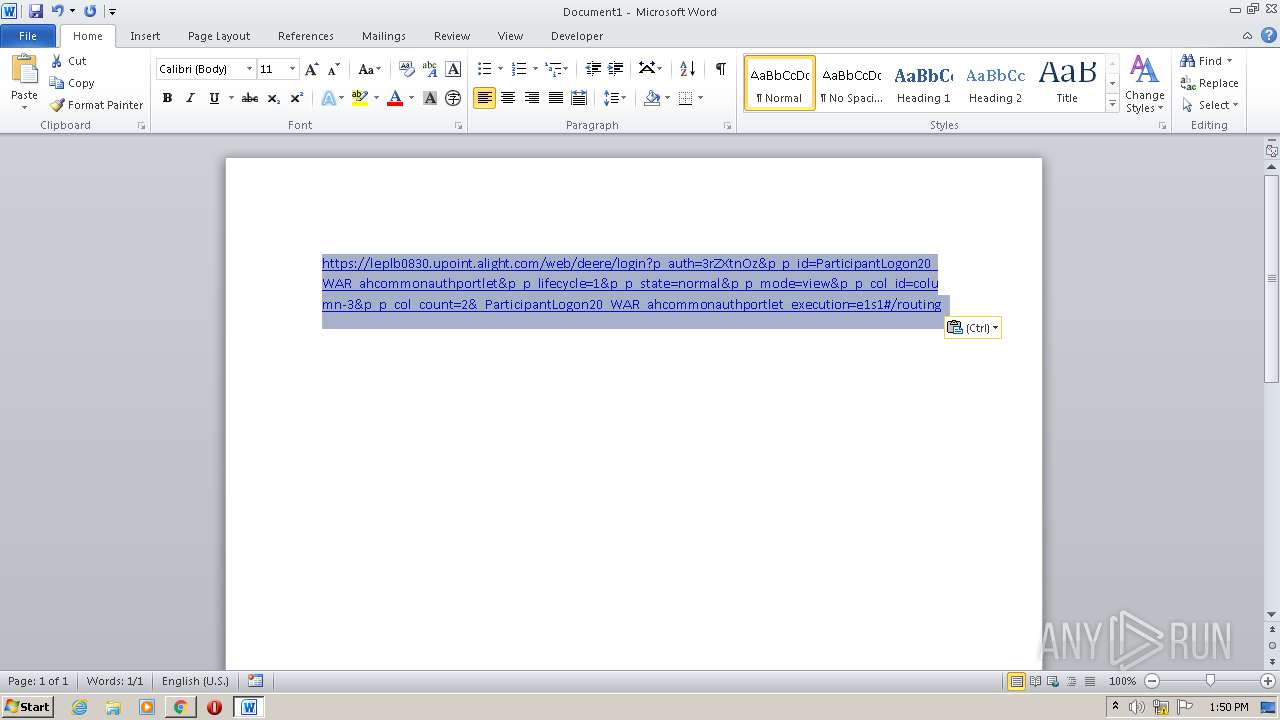Click the Select button in Editing
1280x720 pixels.
coord(1210,105)
